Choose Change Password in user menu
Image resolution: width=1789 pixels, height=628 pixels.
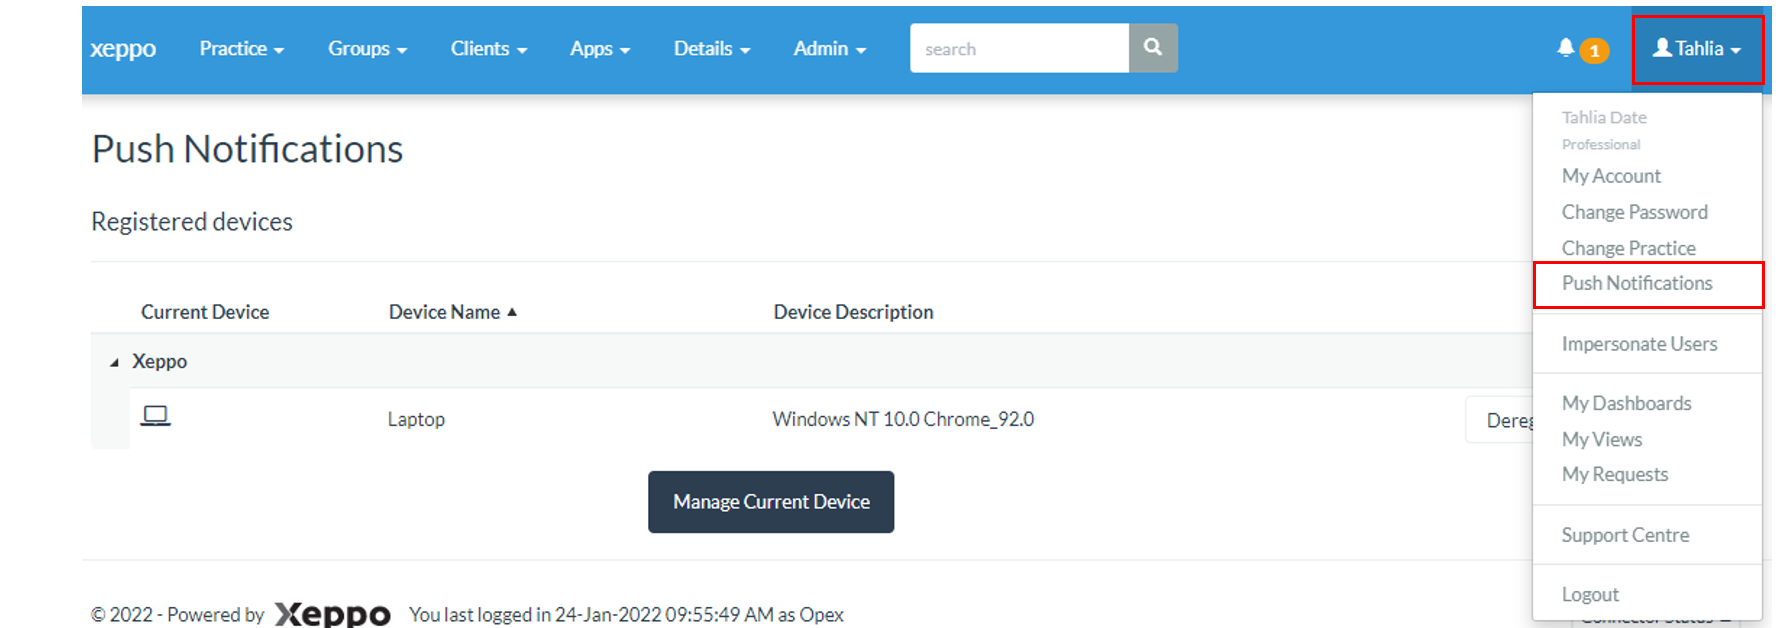pos(1634,212)
